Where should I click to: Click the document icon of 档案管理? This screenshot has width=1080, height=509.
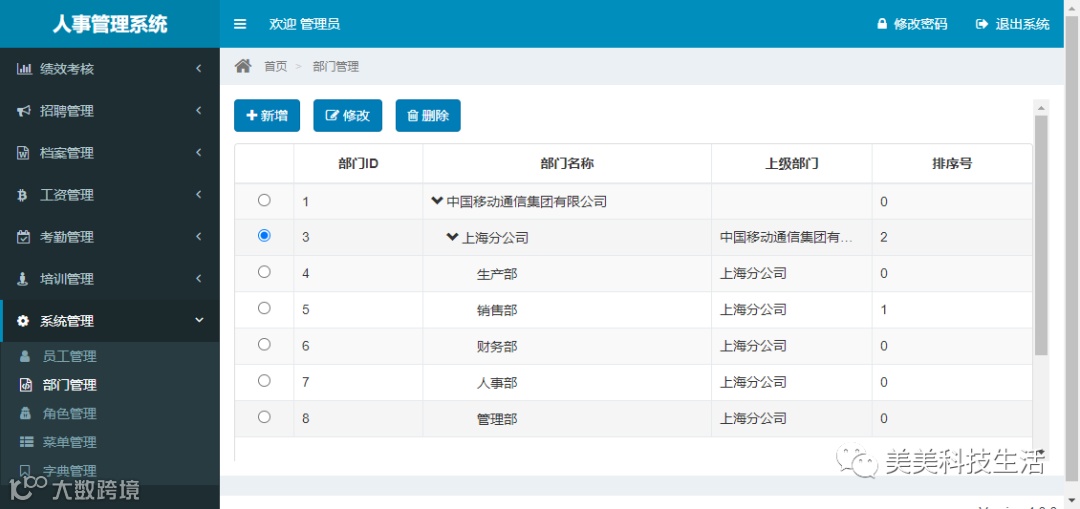click(x=23, y=153)
